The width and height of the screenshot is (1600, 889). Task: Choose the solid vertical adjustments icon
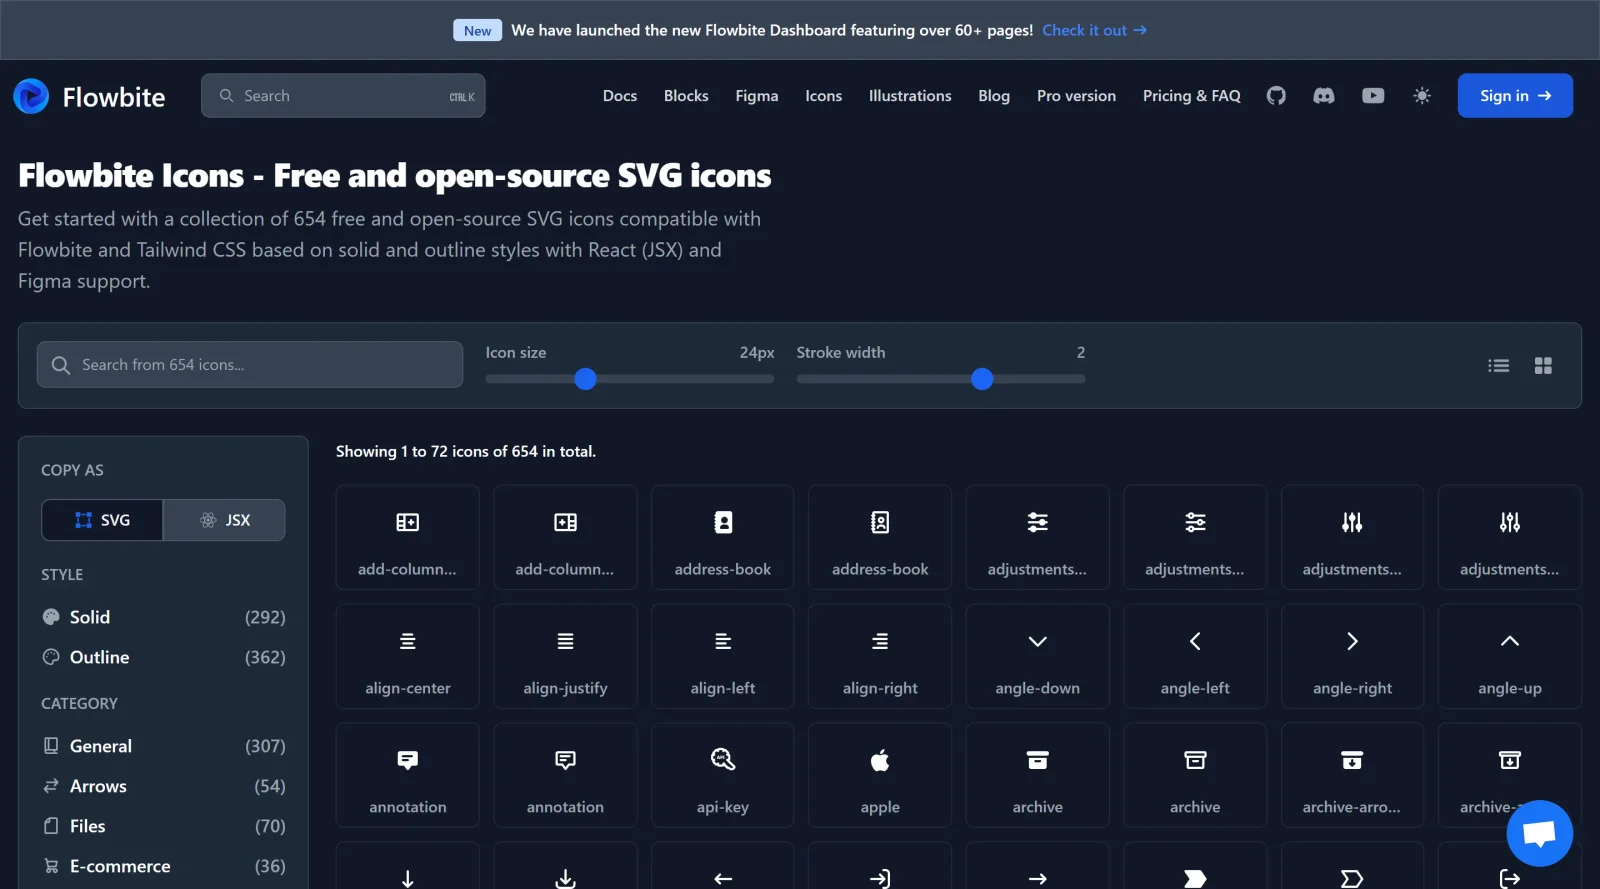pos(1353,537)
